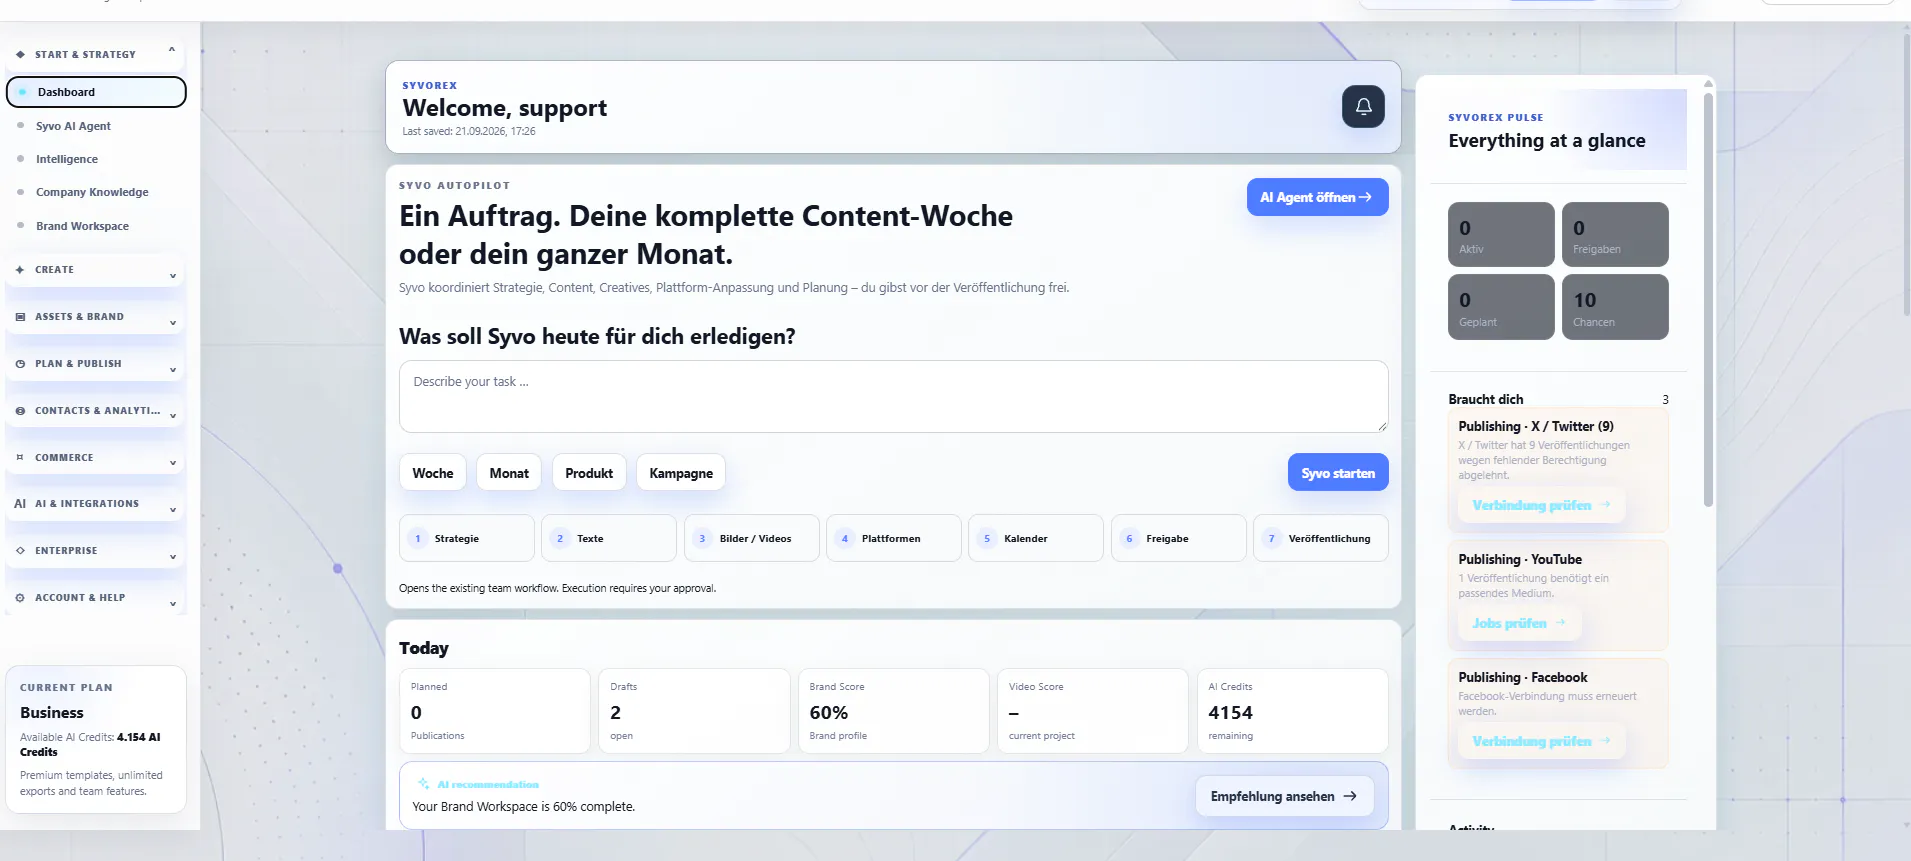Screen dimensions: 1911x861
Task: Click the Contacts & Analytics section icon
Action: 20,411
